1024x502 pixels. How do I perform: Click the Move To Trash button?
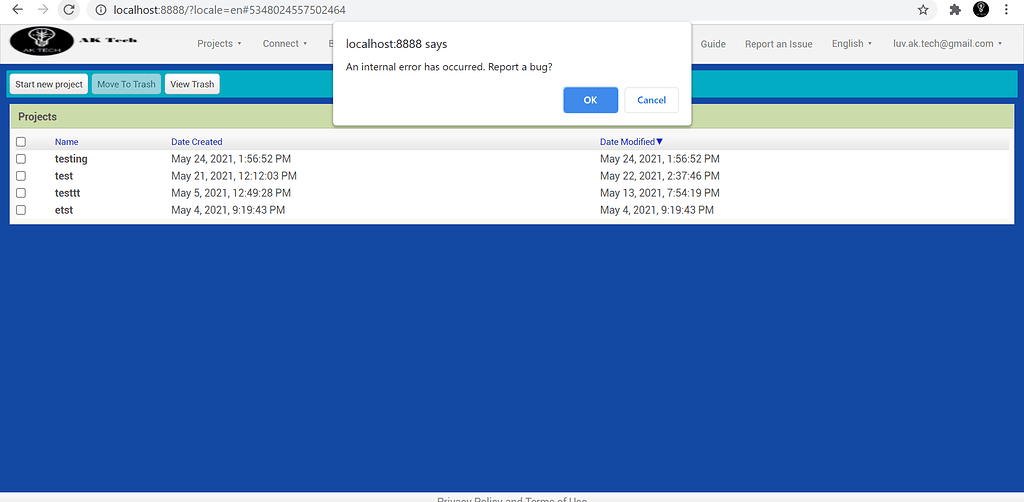(x=126, y=84)
